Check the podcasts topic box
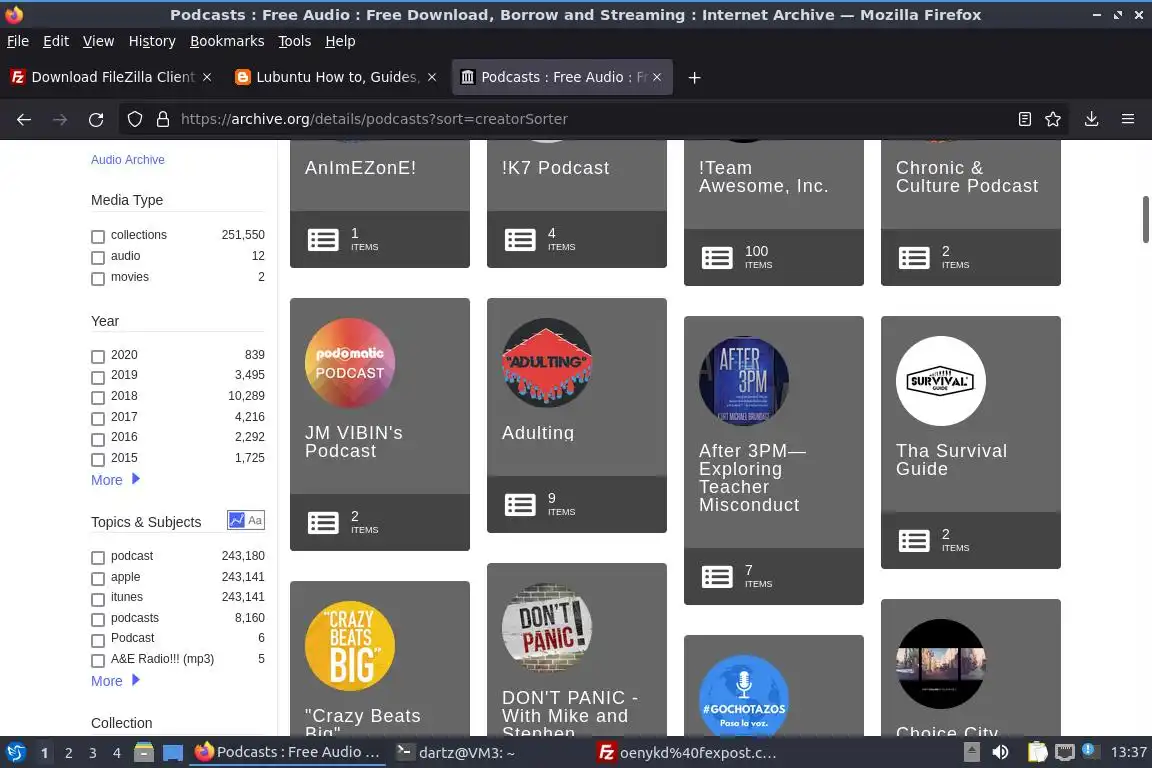The width and height of the screenshot is (1152, 768). click(98, 620)
